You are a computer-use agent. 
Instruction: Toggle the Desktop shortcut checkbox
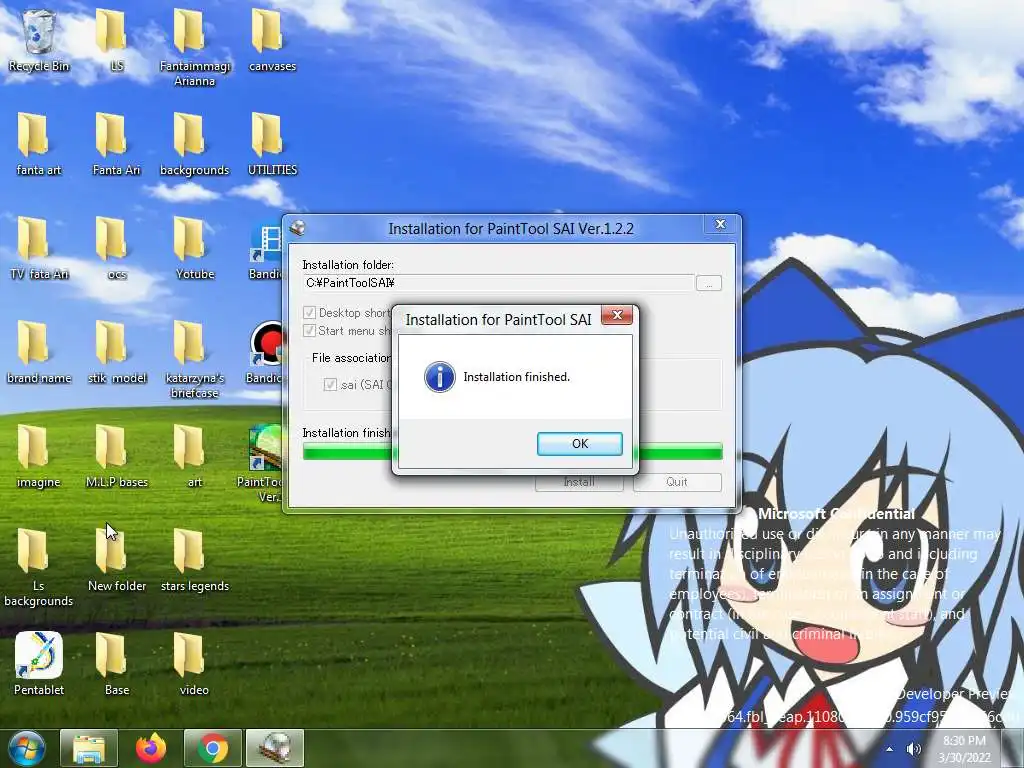click(x=310, y=313)
